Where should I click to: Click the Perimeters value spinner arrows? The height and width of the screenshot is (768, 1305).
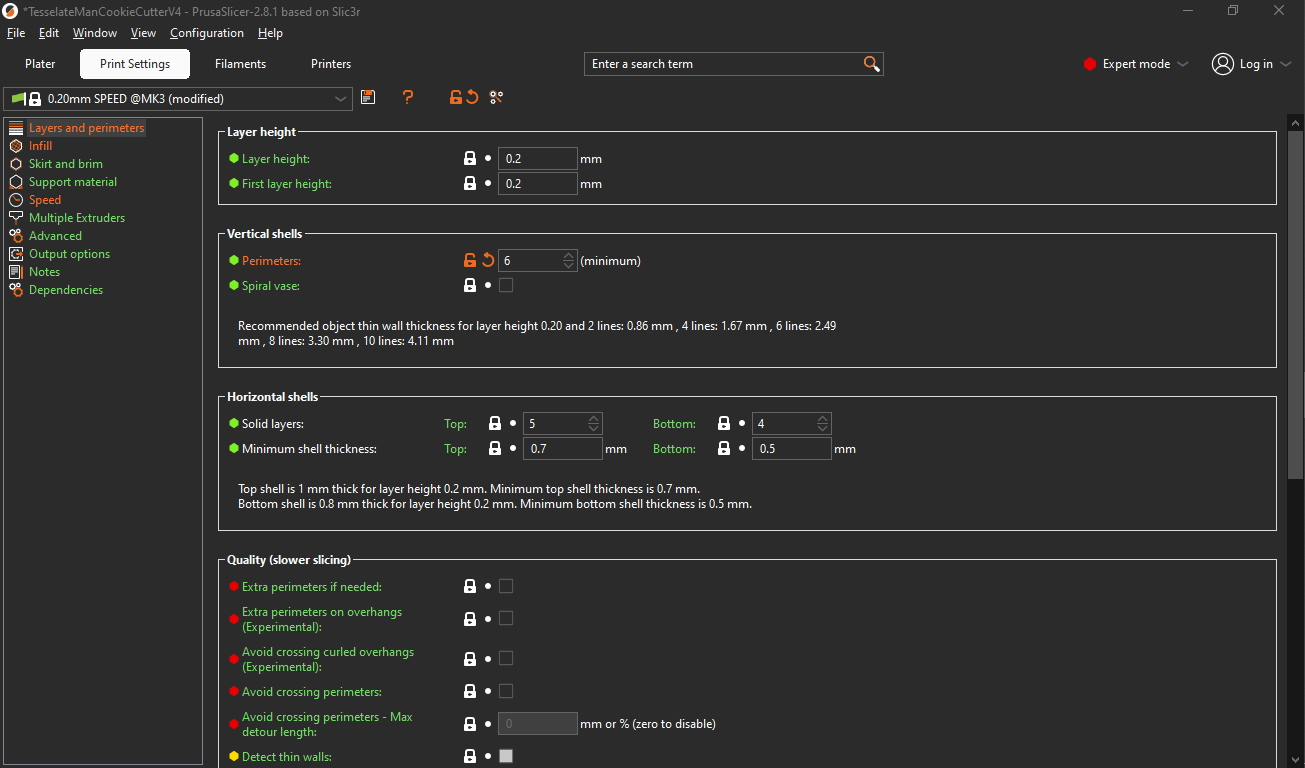569,260
